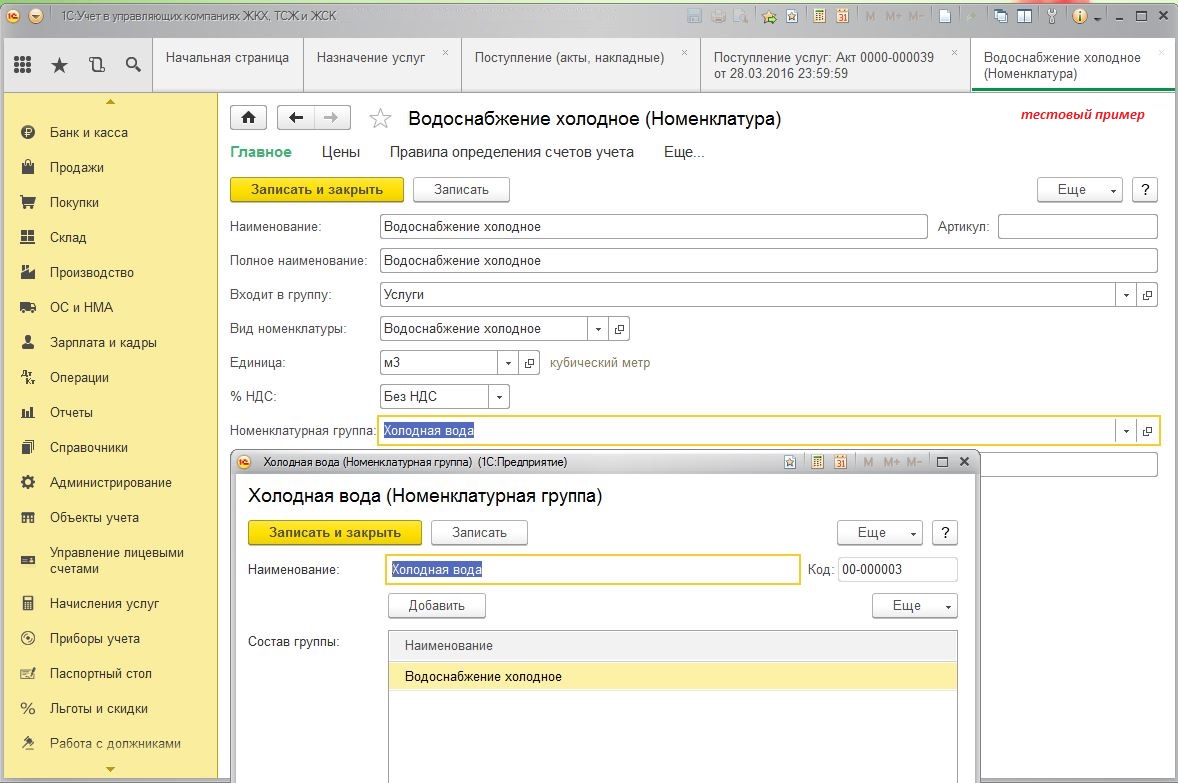Click the search magnifier icon
The height and width of the screenshot is (783, 1178).
point(133,65)
